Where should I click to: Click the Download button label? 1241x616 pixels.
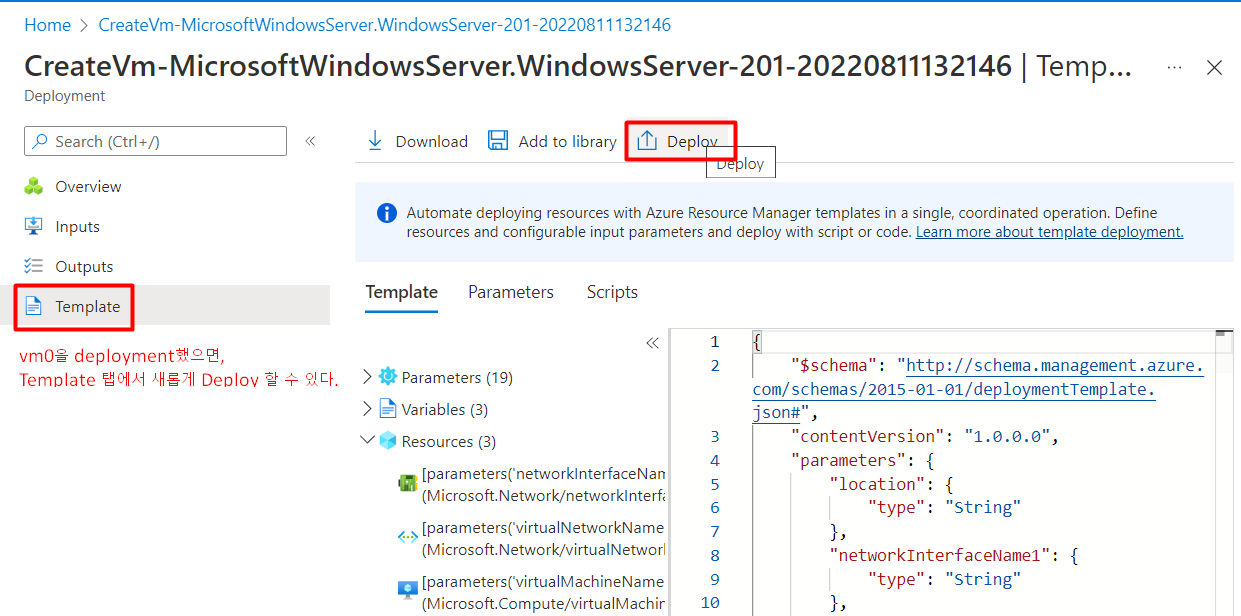[432, 142]
